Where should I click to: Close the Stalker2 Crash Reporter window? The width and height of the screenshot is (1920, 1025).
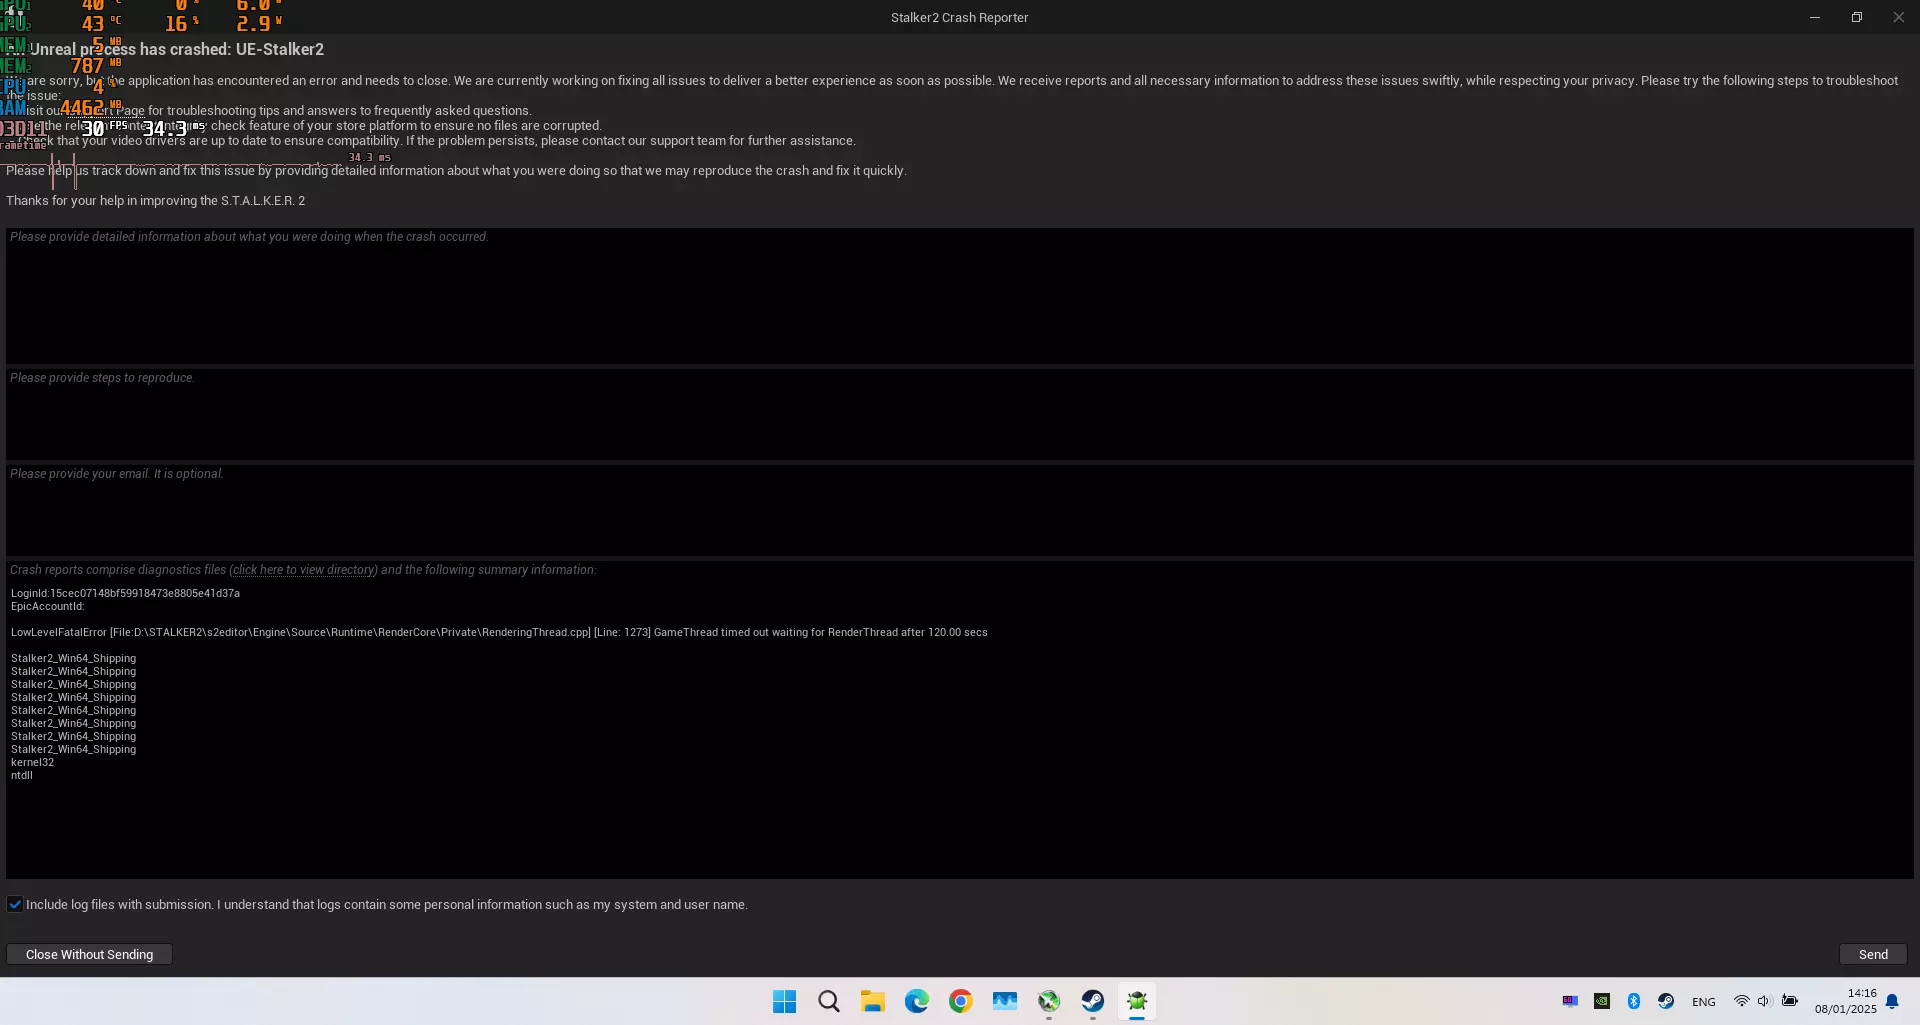click(x=1899, y=17)
